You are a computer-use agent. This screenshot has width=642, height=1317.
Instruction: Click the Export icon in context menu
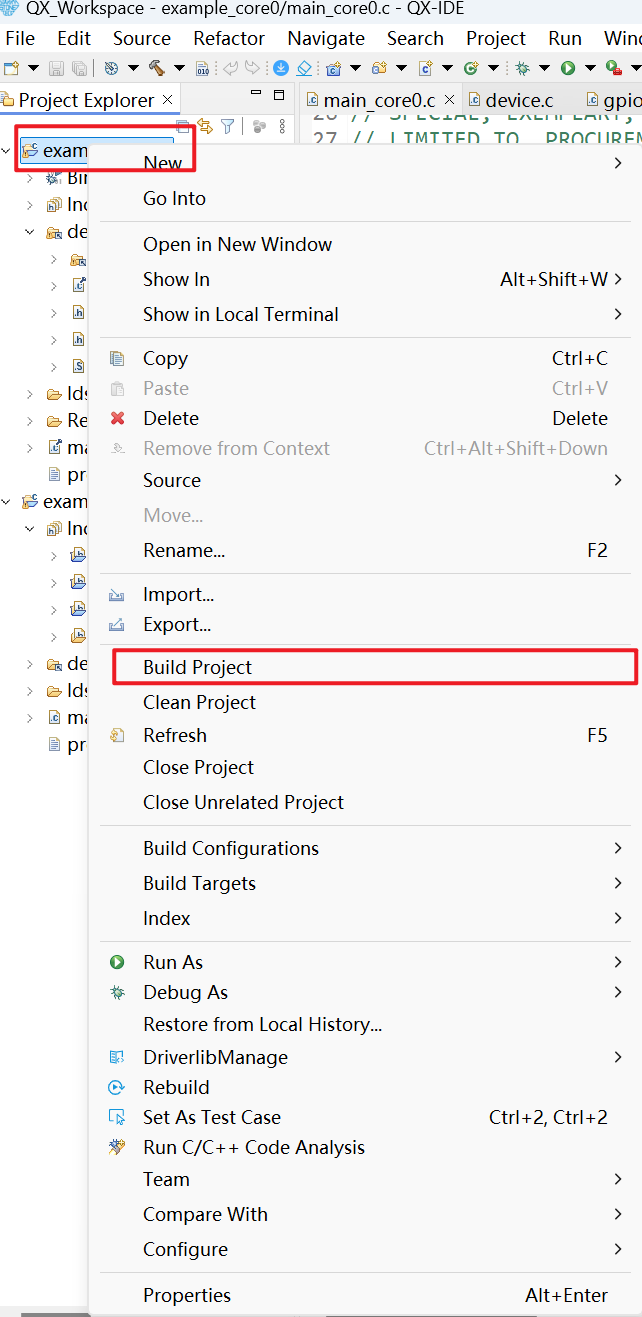click(118, 625)
